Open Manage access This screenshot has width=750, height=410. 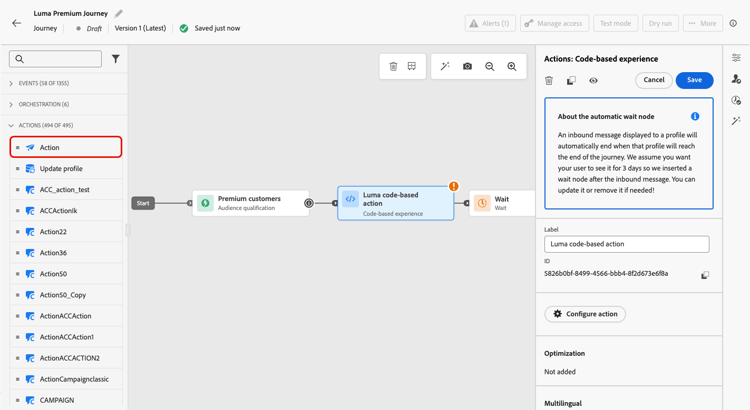(553, 23)
